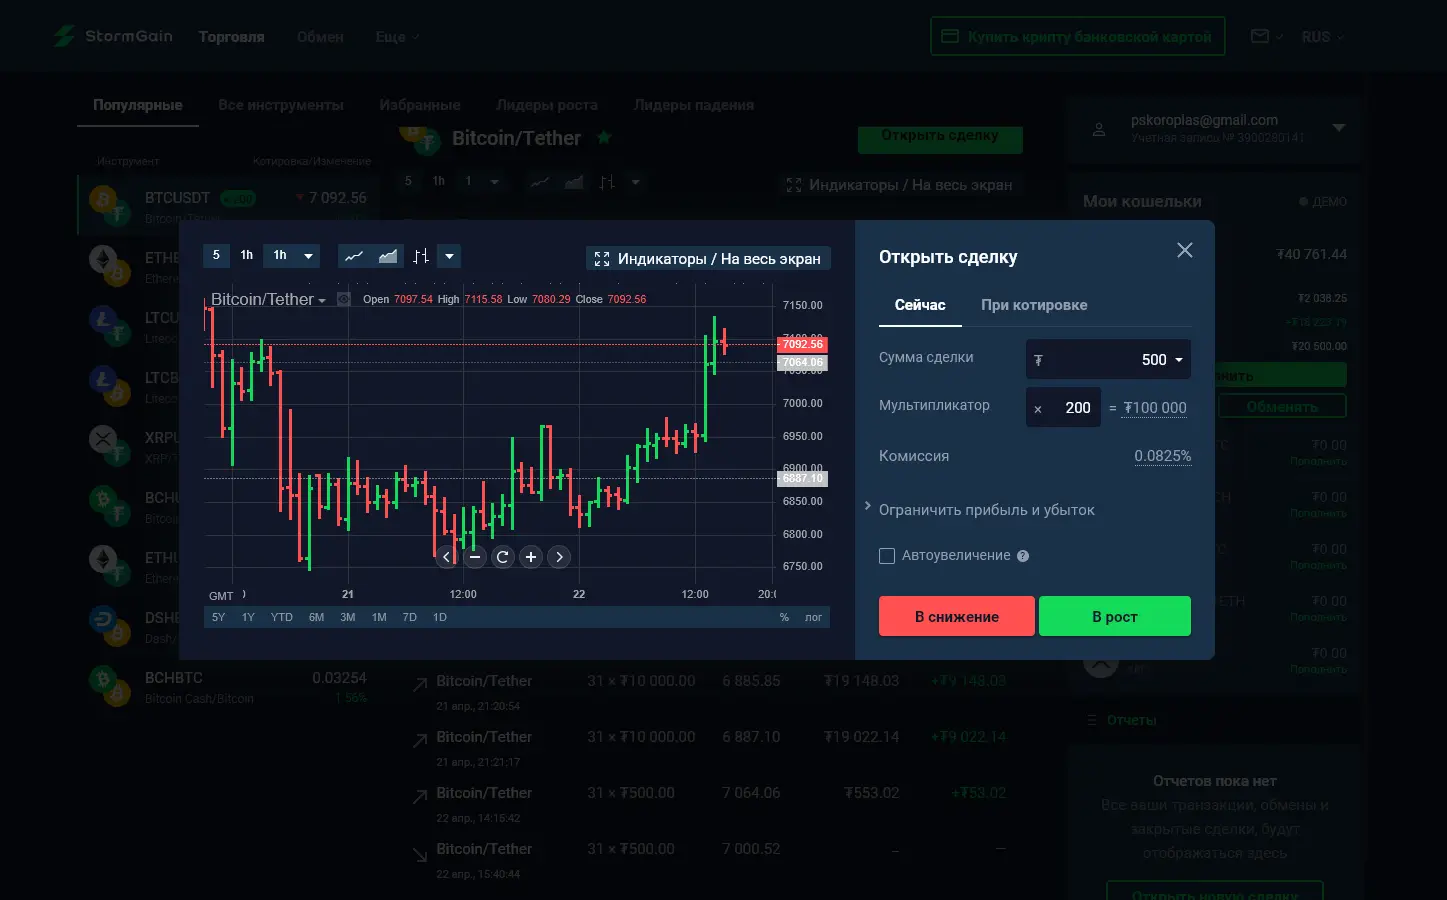This screenshot has width=1447, height=900.
Task: Set chart range to 1M
Action: [x=379, y=617]
